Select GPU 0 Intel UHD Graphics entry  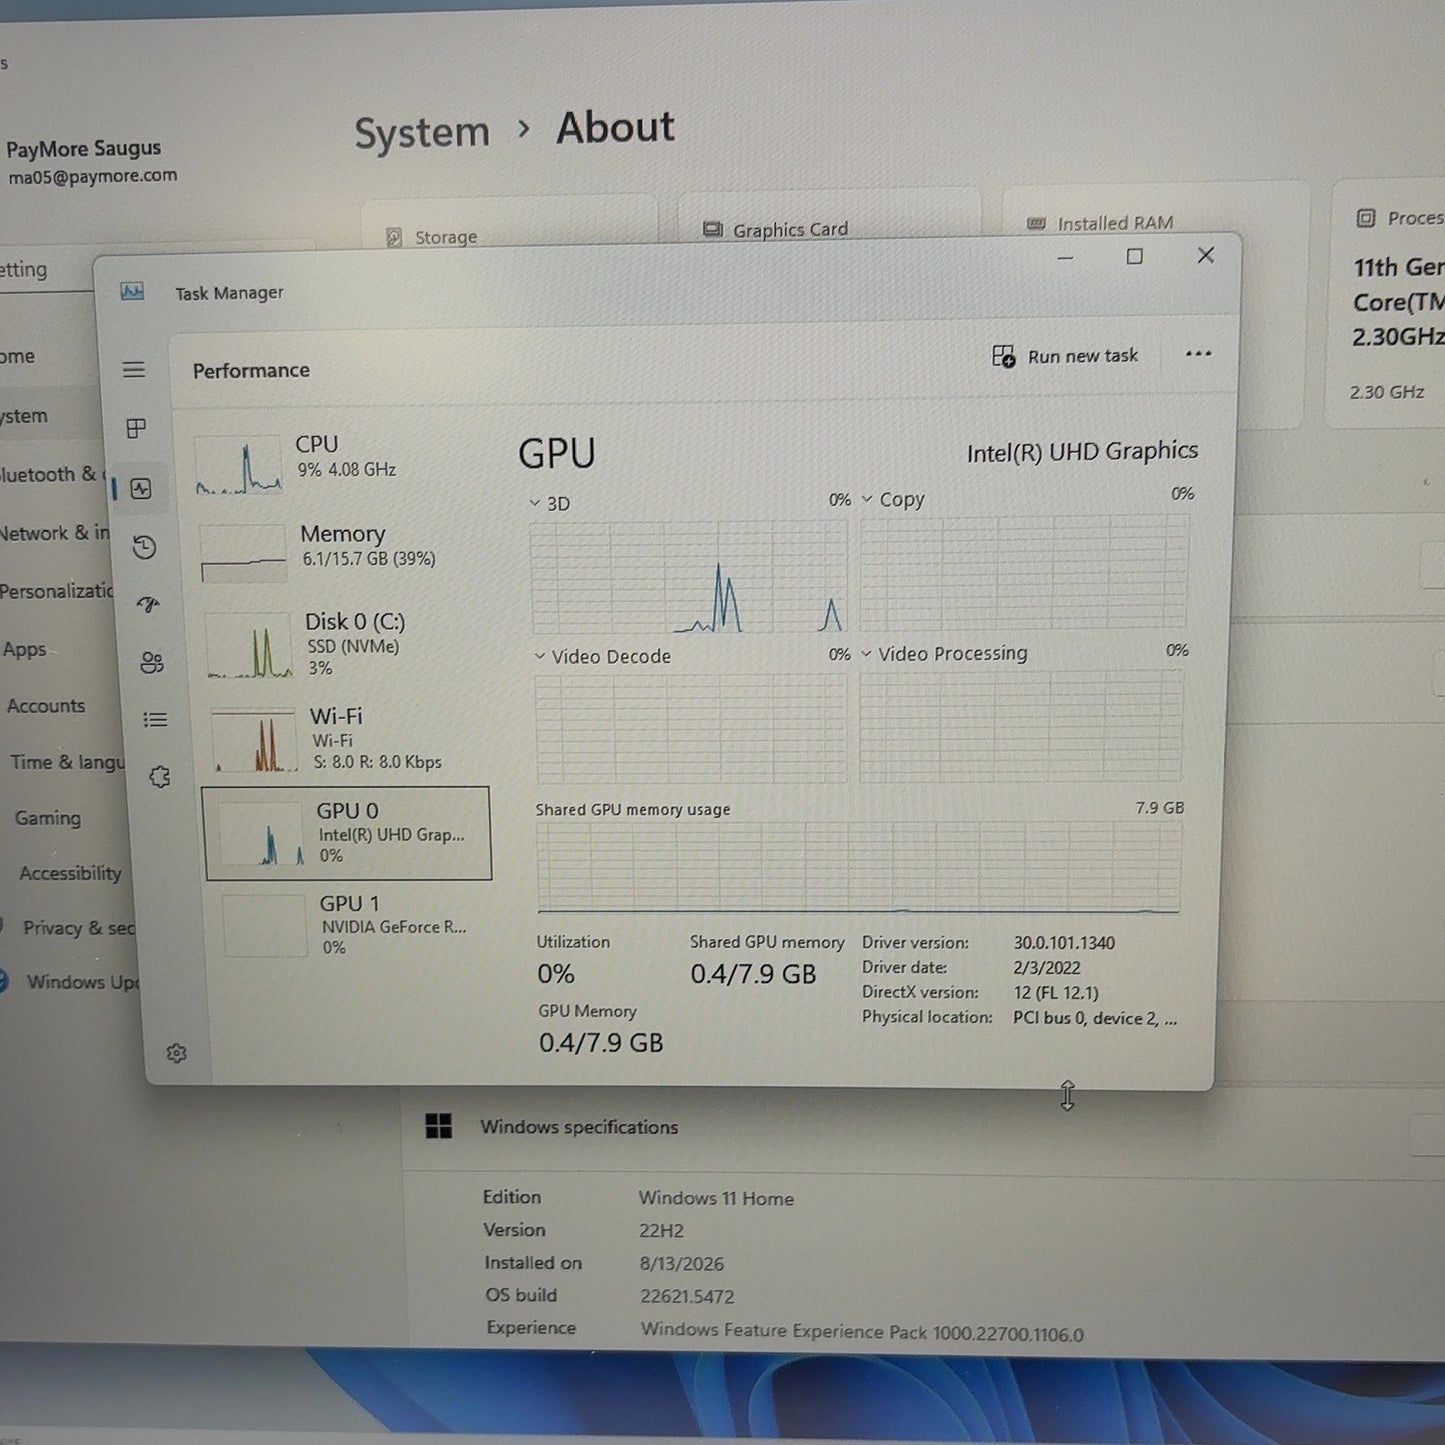tap(347, 833)
